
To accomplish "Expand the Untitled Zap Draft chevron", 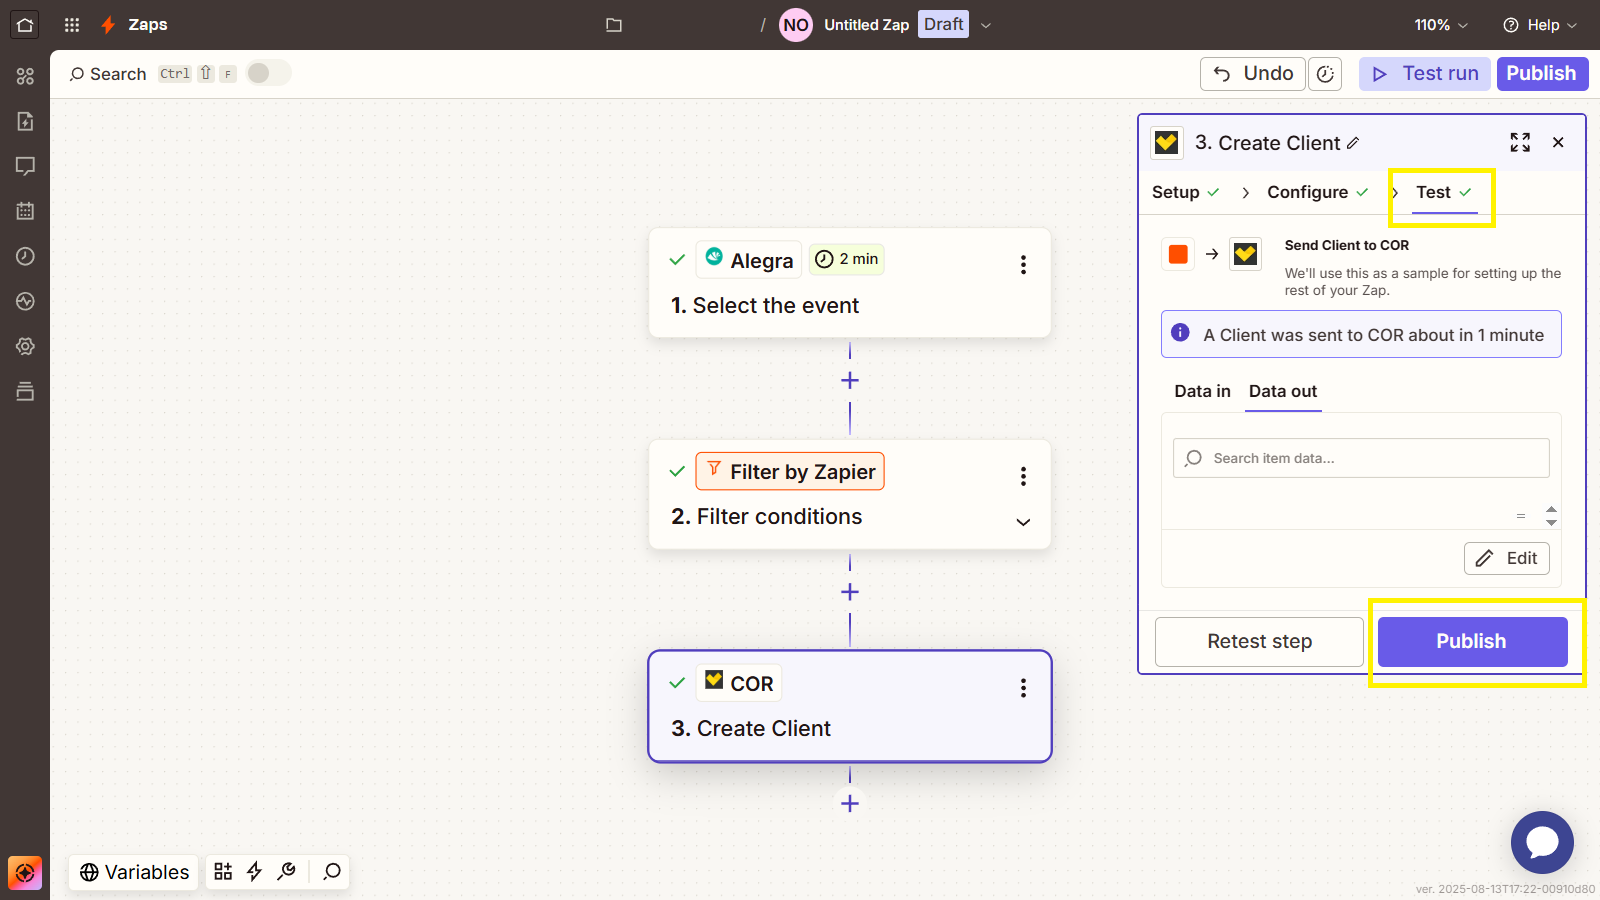I will 986,25.
